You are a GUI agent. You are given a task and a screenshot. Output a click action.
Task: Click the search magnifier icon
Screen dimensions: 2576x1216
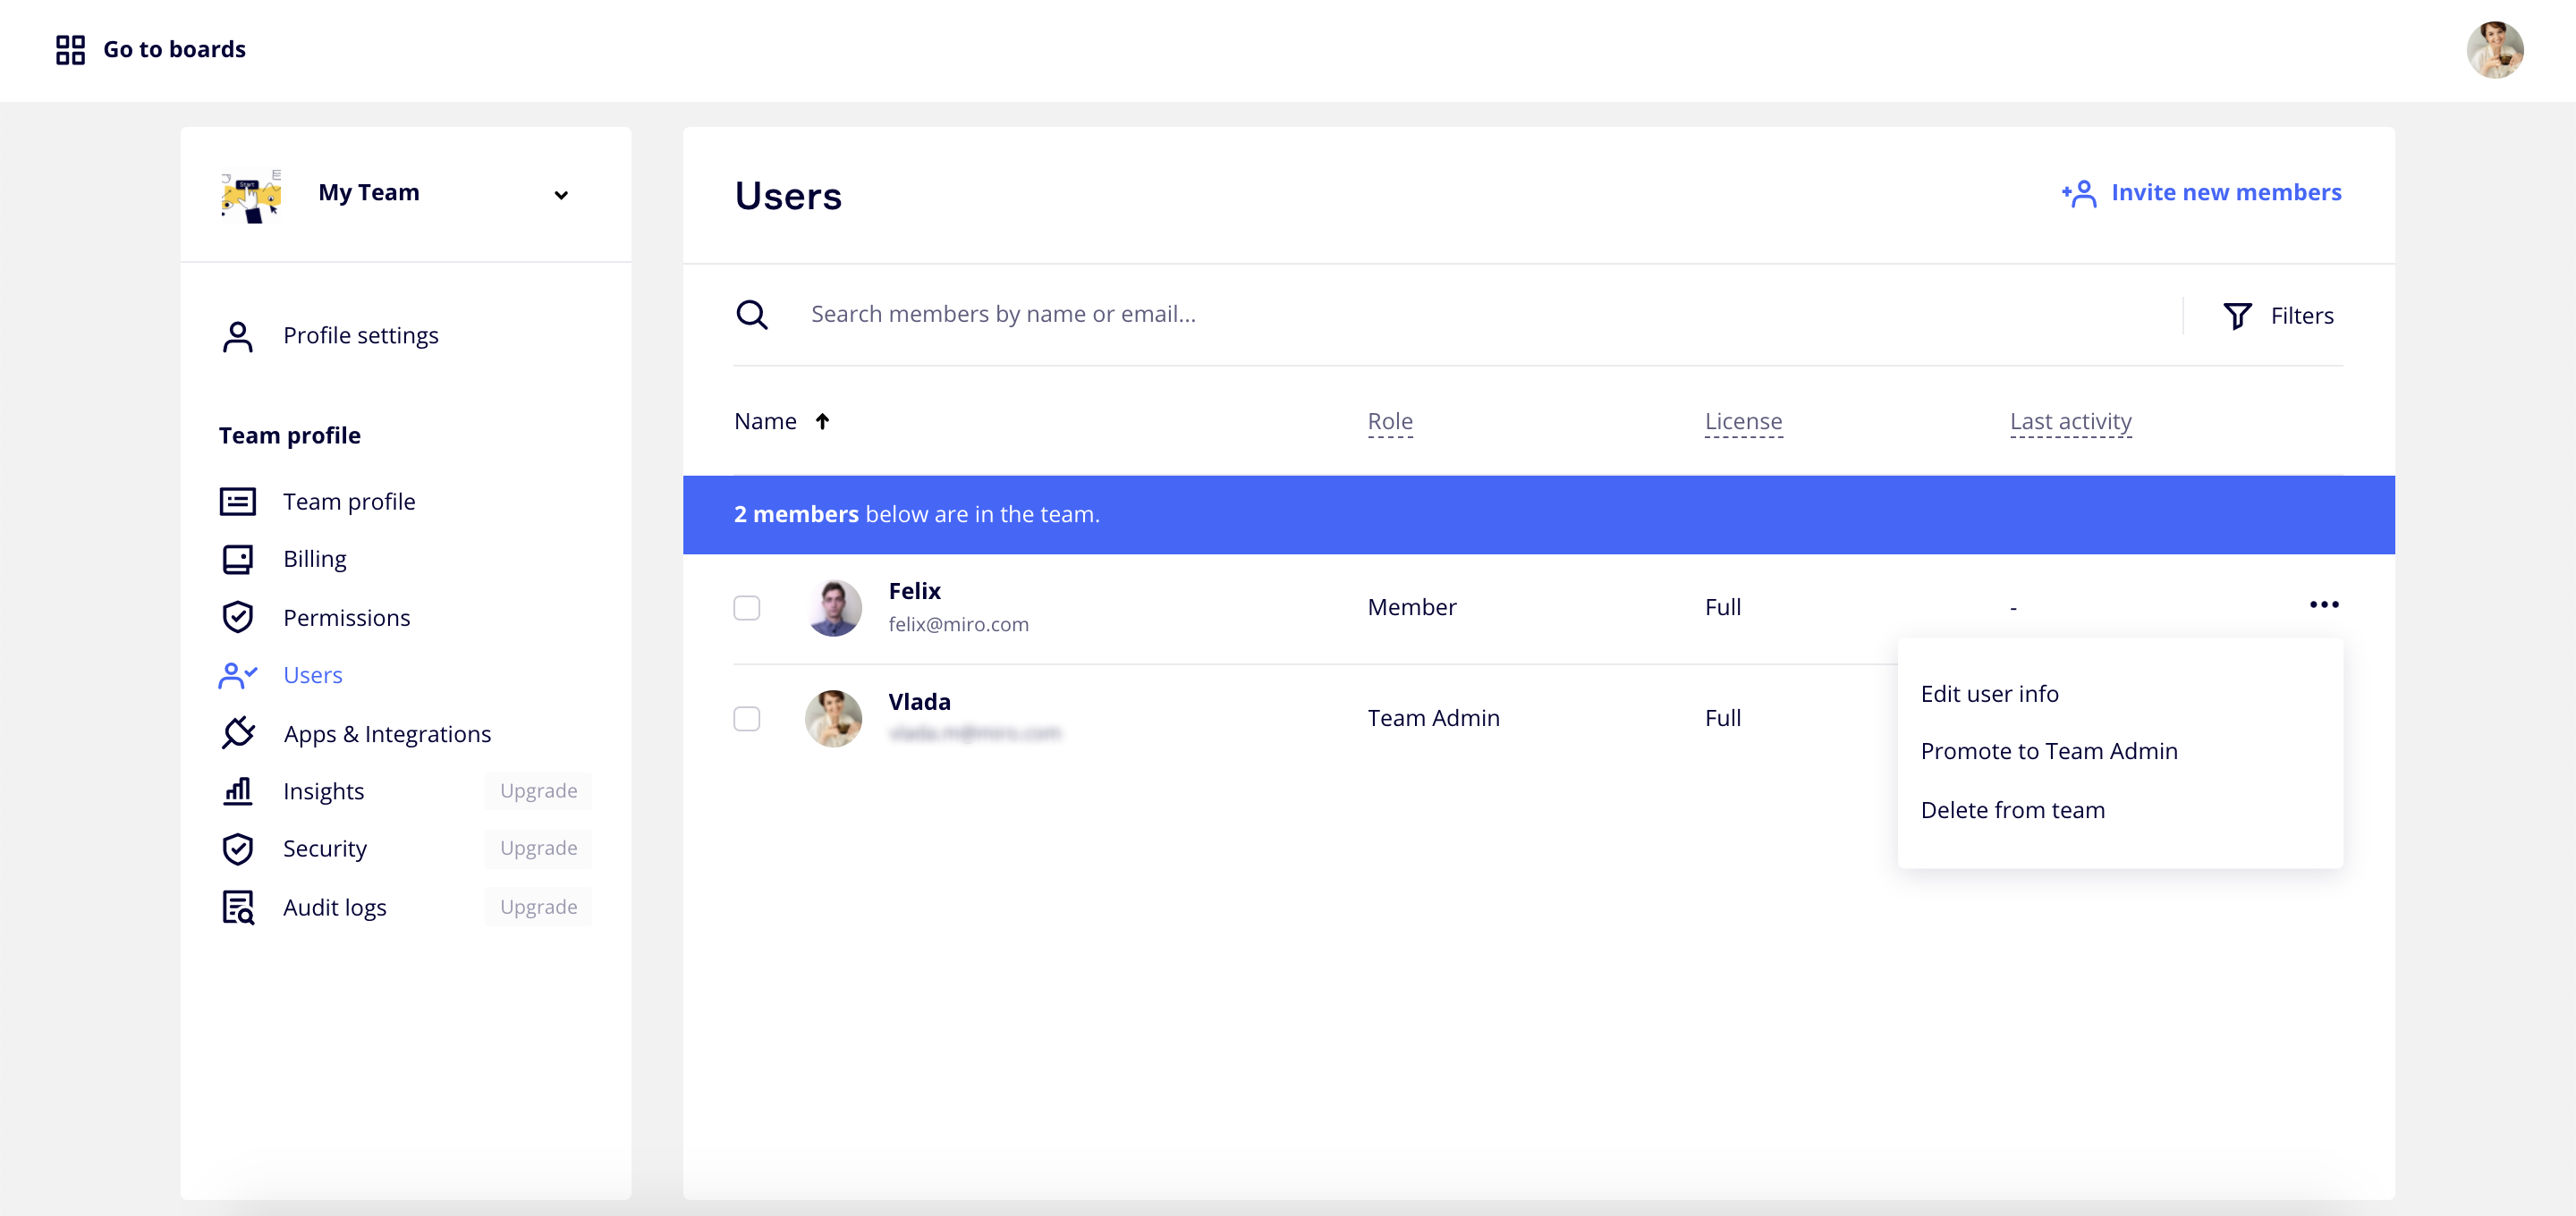point(751,314)
